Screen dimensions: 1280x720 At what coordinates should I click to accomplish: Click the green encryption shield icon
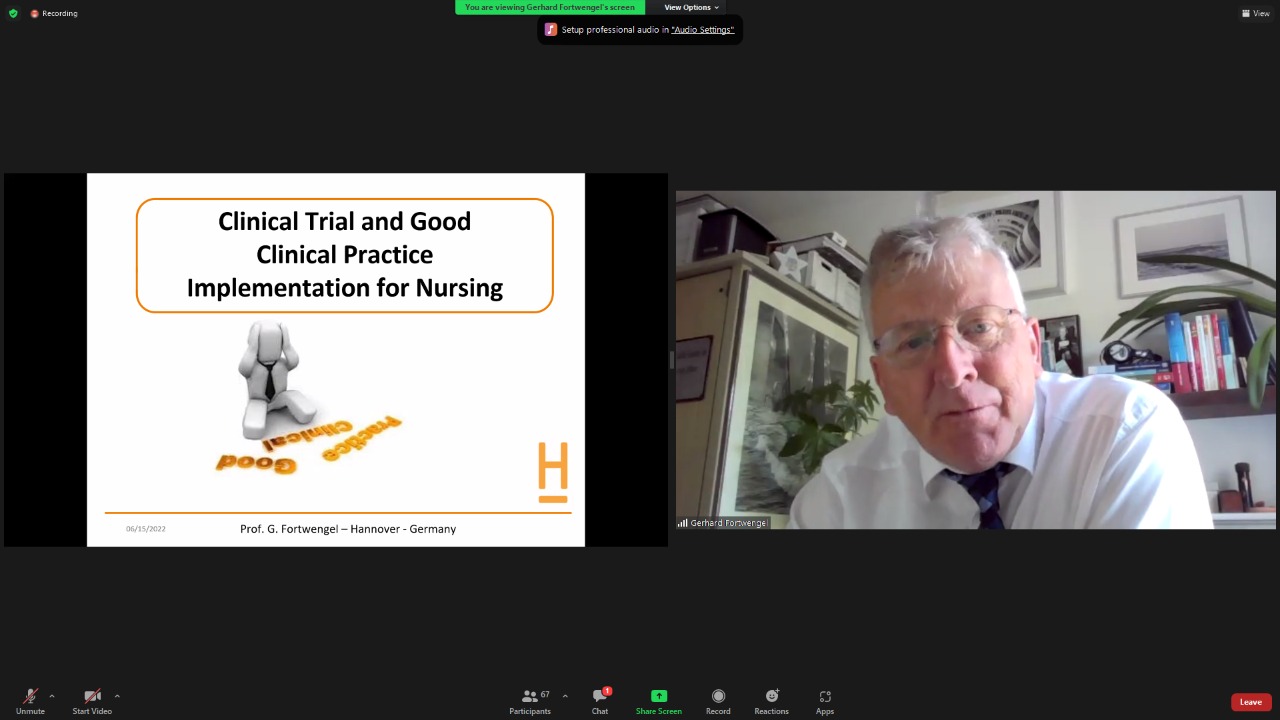point(13,13)
